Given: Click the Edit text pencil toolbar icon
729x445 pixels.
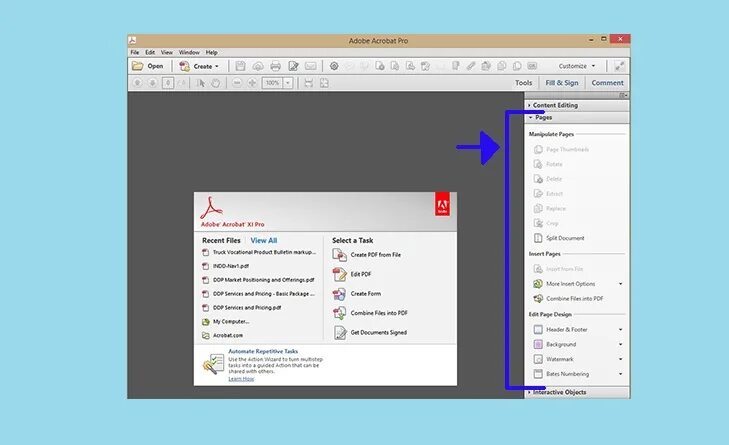Looking at the screenshot, I should pos(293,66).
